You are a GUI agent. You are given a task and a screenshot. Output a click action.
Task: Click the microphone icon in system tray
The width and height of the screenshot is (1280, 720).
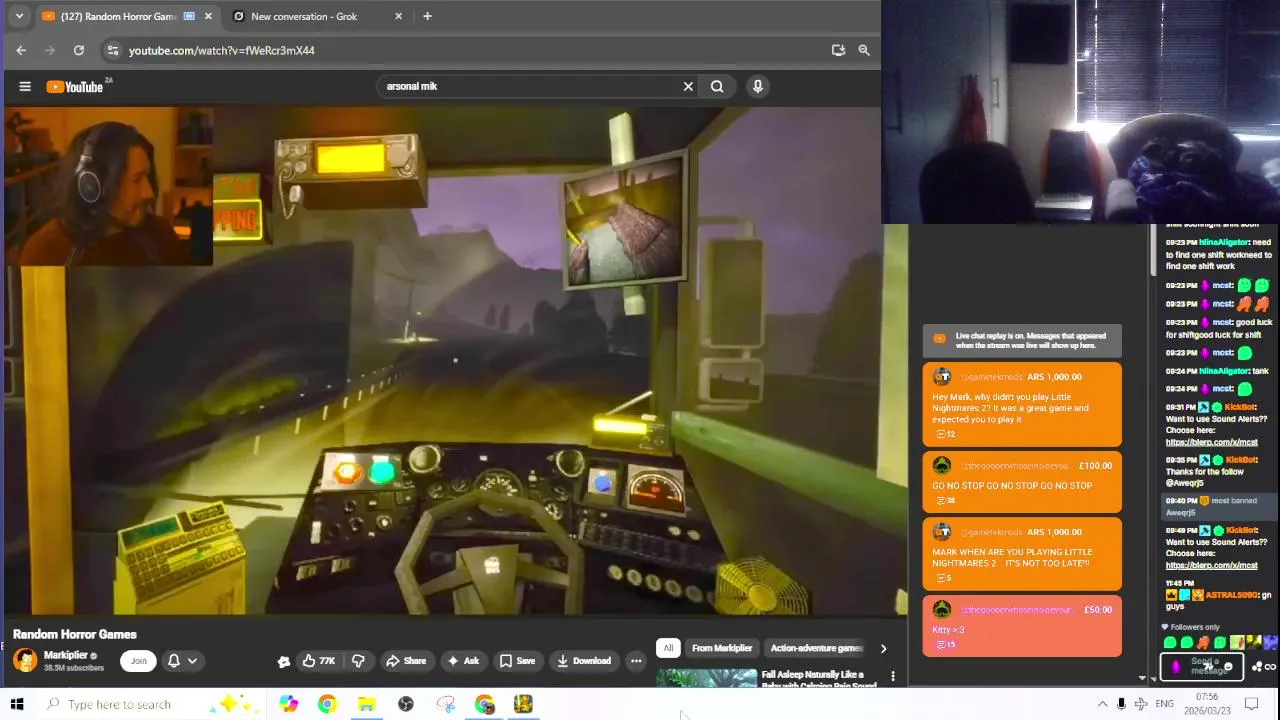[1121, 704]
